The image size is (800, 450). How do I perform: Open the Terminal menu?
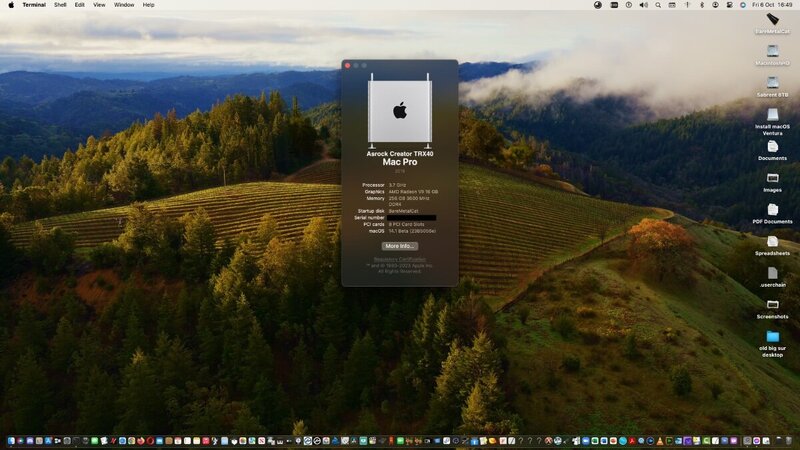point(34,5)
